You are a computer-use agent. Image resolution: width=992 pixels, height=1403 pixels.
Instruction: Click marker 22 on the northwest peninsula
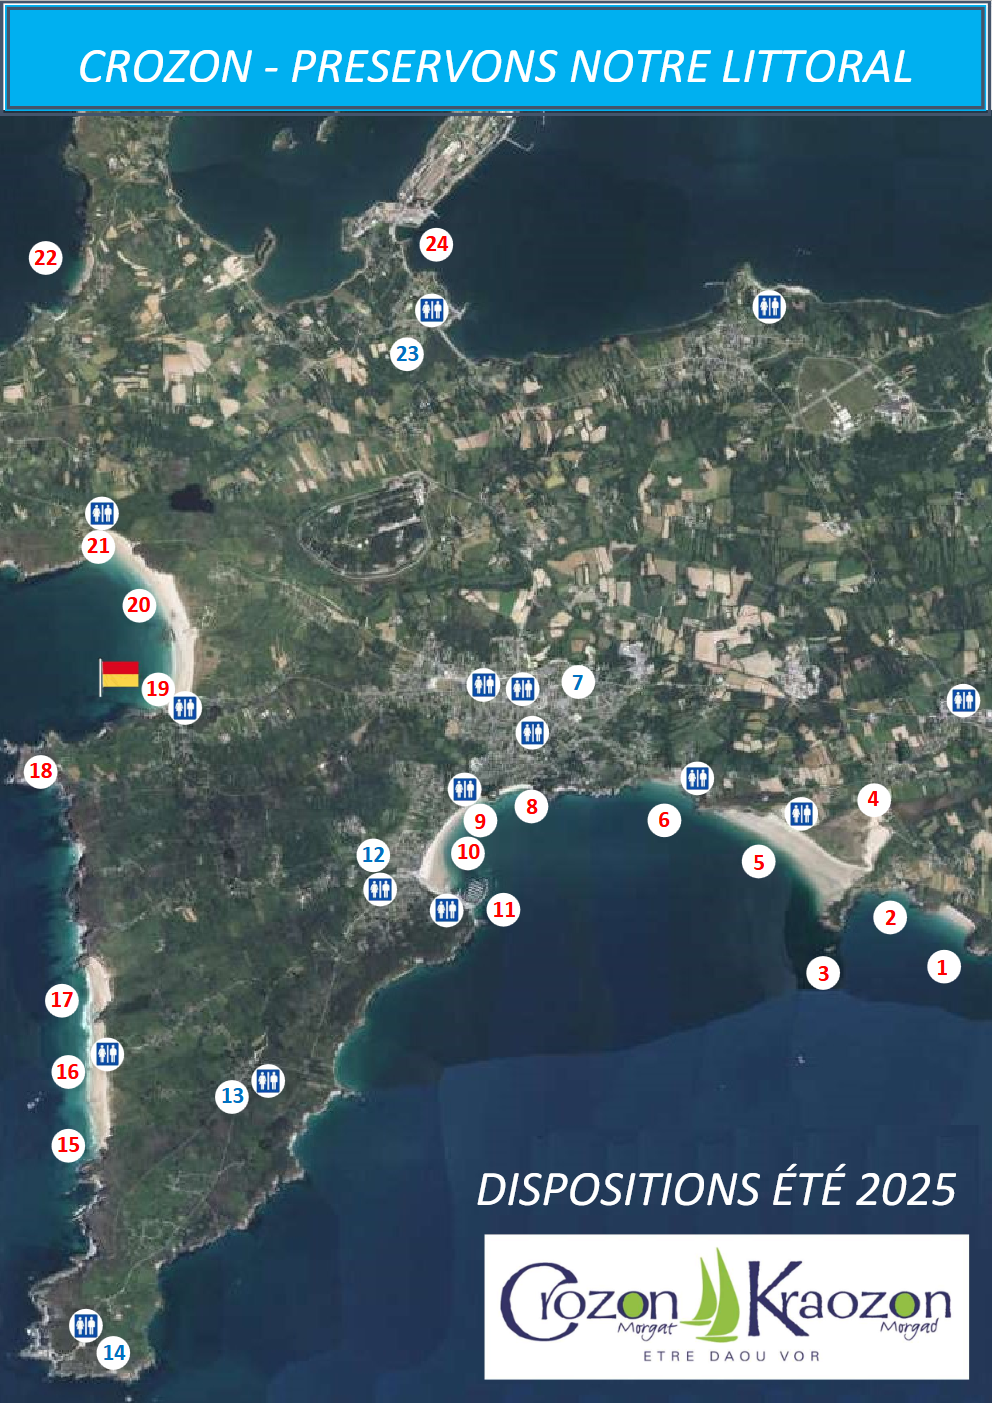pyautogui.click(x=44, y=258)
